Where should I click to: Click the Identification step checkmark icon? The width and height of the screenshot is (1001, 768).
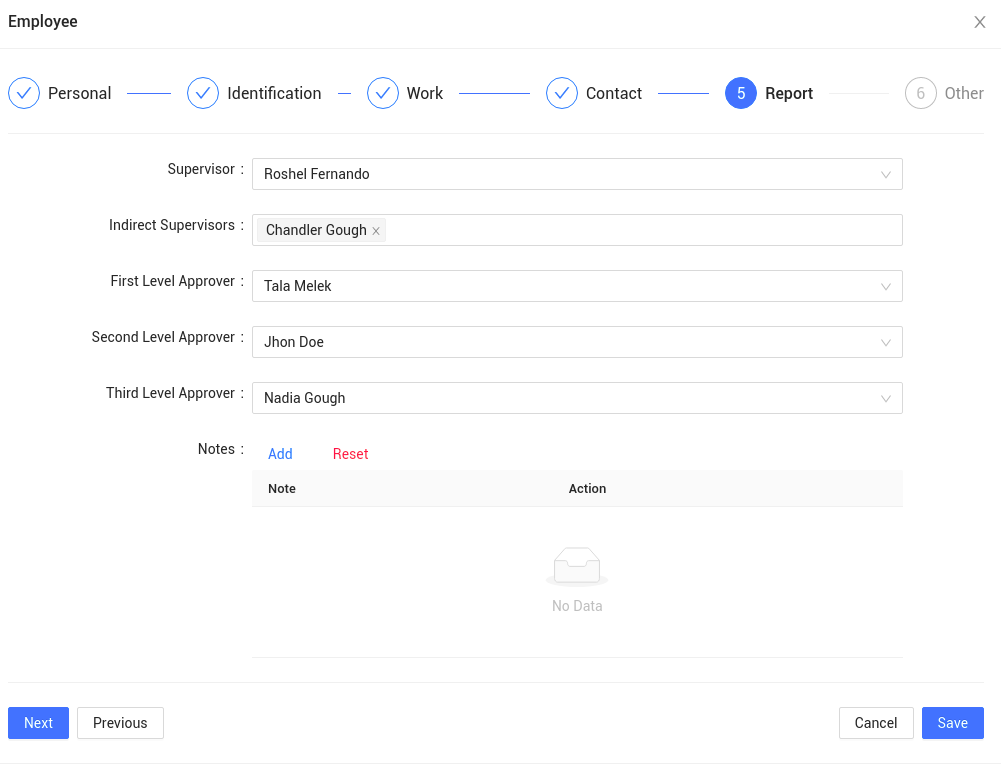[203, 93]
